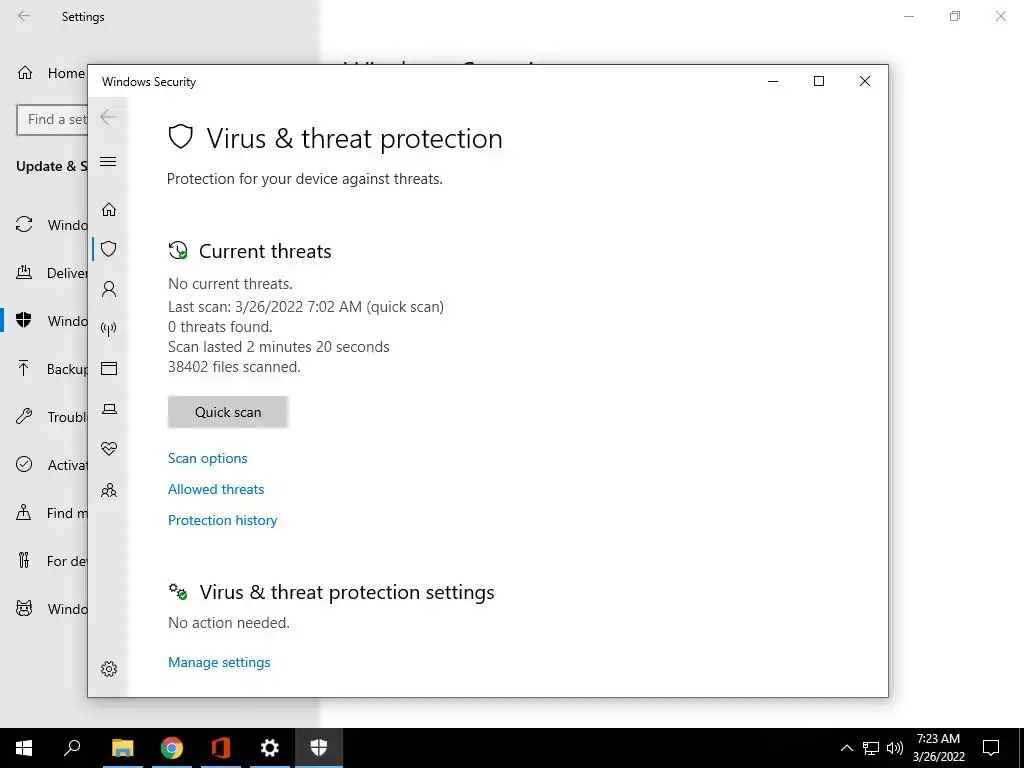Click the shield icon beside page title
1024x768 pixels.
coord(181,137)
